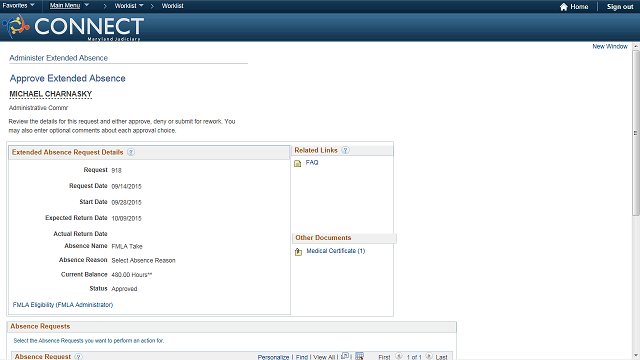Open page in New Window link
Viewport: 640px width, 360px height.
tap(610, 47)
